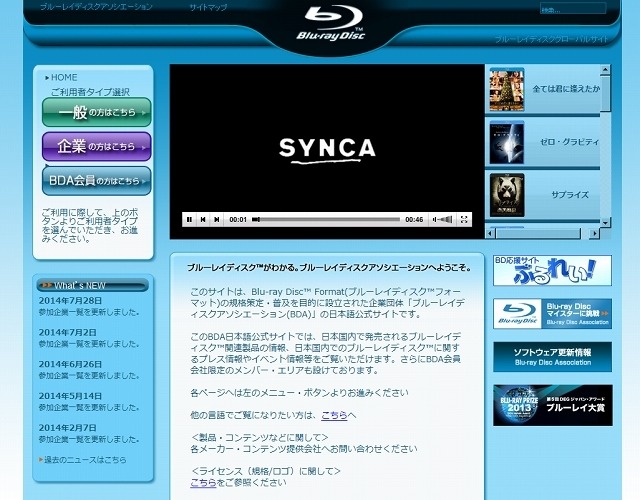Click the Blu-ray Disc logo at top
Image resolution: width=640 pixels, height=500 pixels.
331,23
